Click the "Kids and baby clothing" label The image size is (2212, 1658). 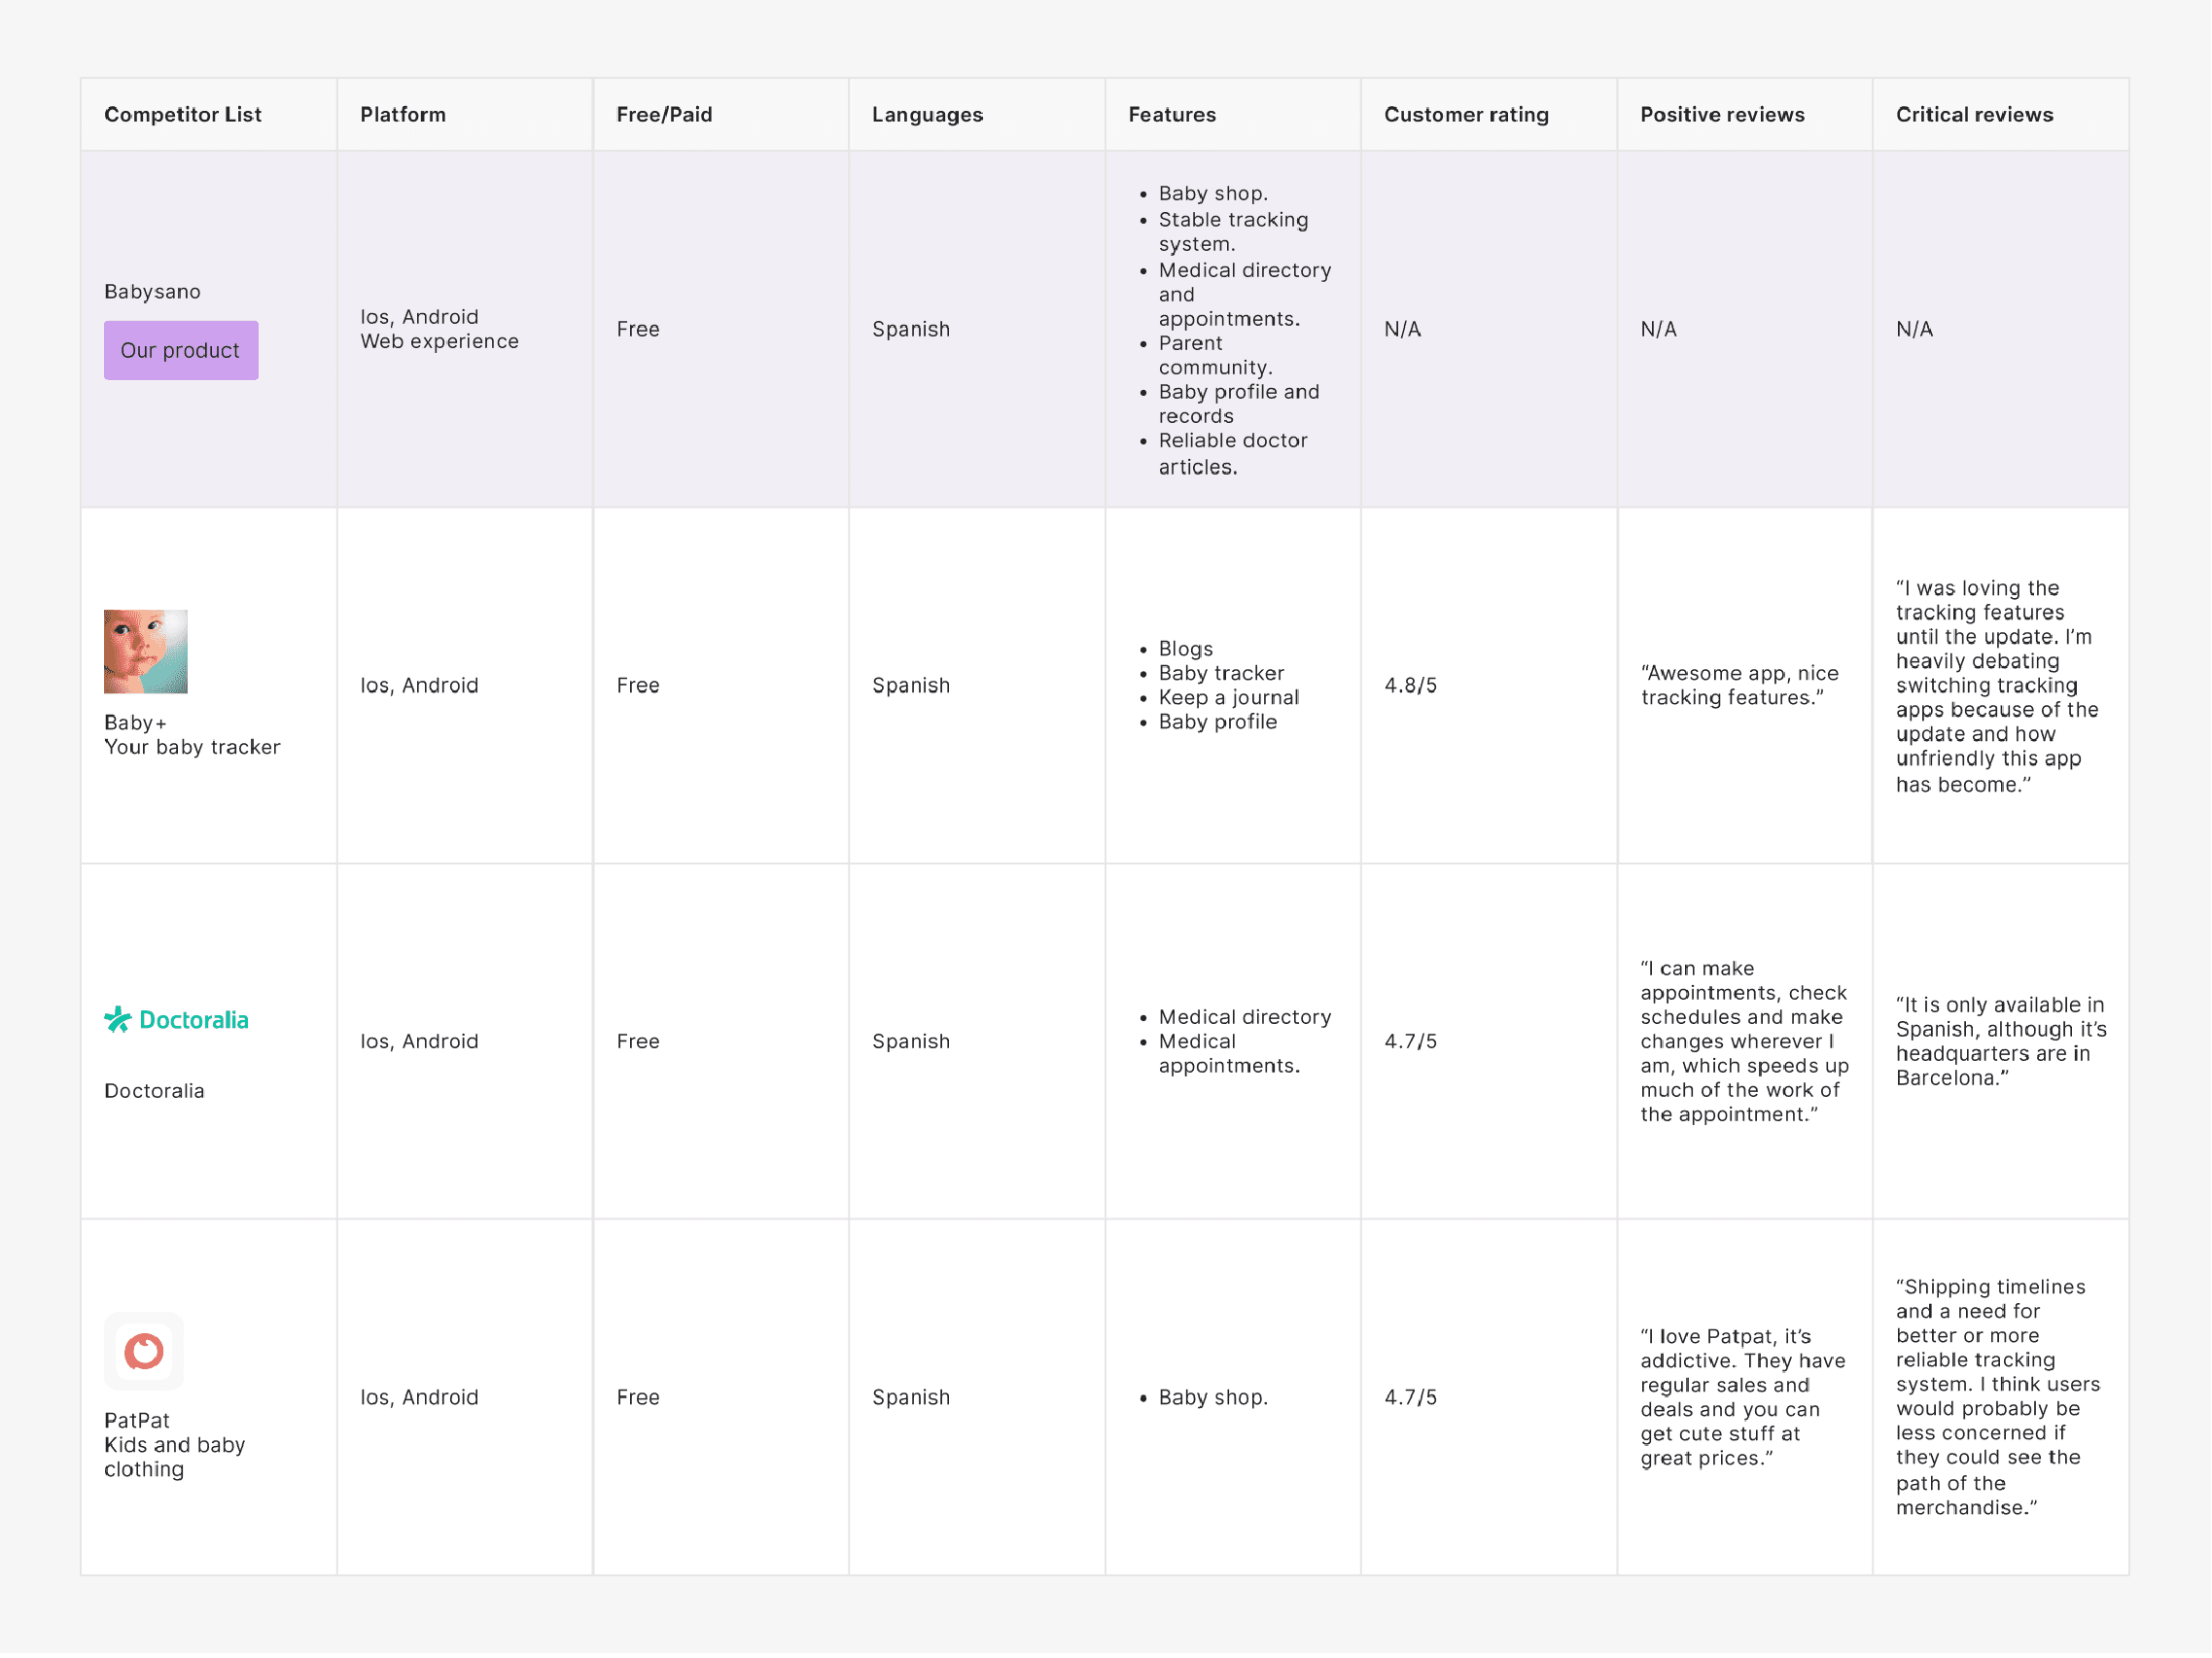click(174, 1457)
